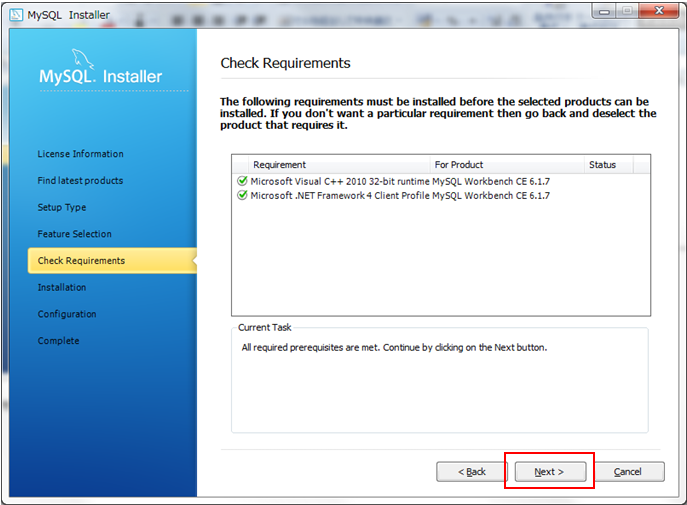Select the Complete step in the sidebar
Screen dimensions: 687x505
coord(58,341)
